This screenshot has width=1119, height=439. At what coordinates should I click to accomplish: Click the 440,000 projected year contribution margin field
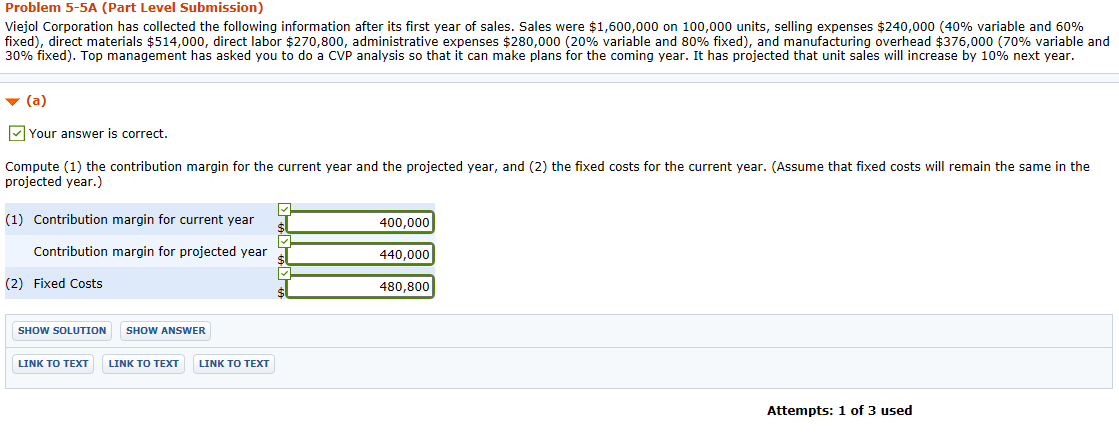(360, 254)
